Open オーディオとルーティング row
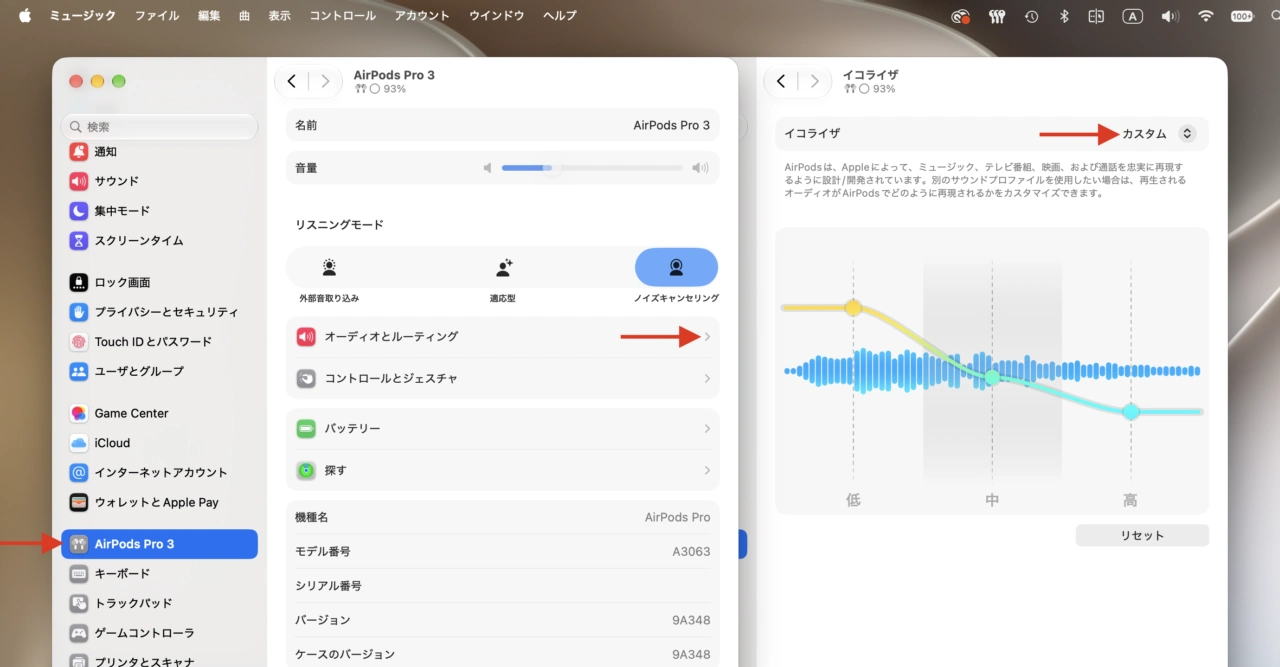The height and width of the screenshot is (667, 1280). pos(503,337)
